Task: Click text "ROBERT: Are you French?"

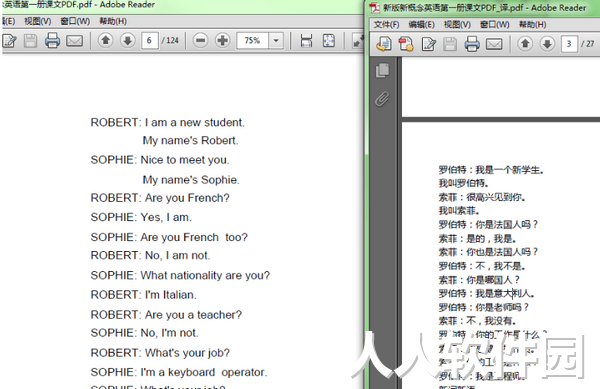Action: [160, 198]
